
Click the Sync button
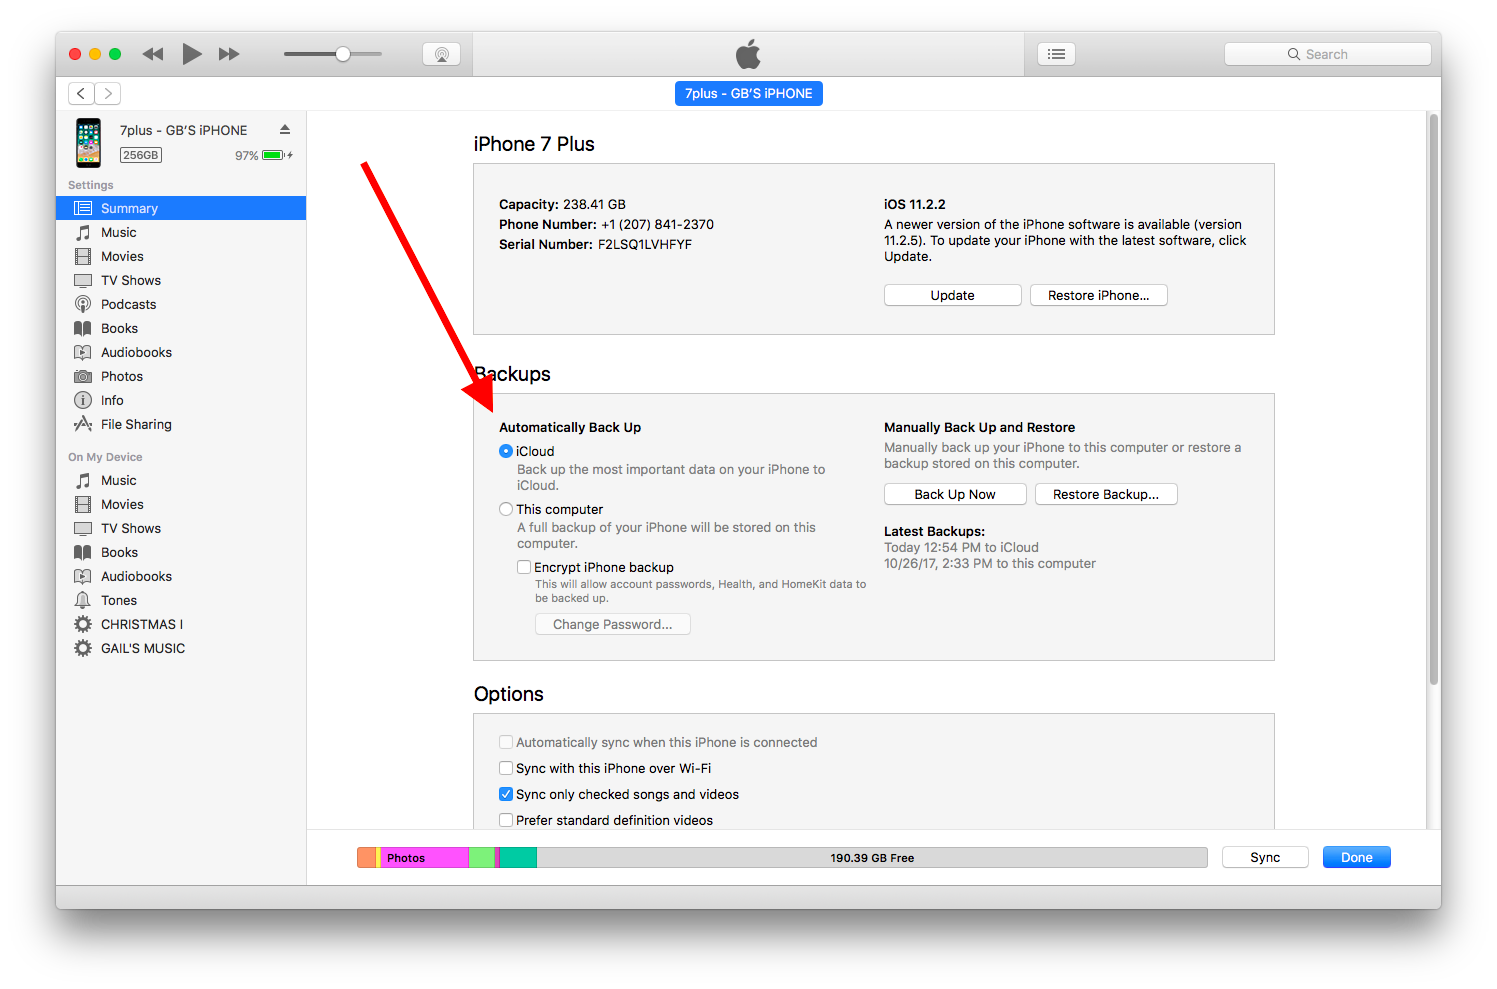(x=1265, y=857)
